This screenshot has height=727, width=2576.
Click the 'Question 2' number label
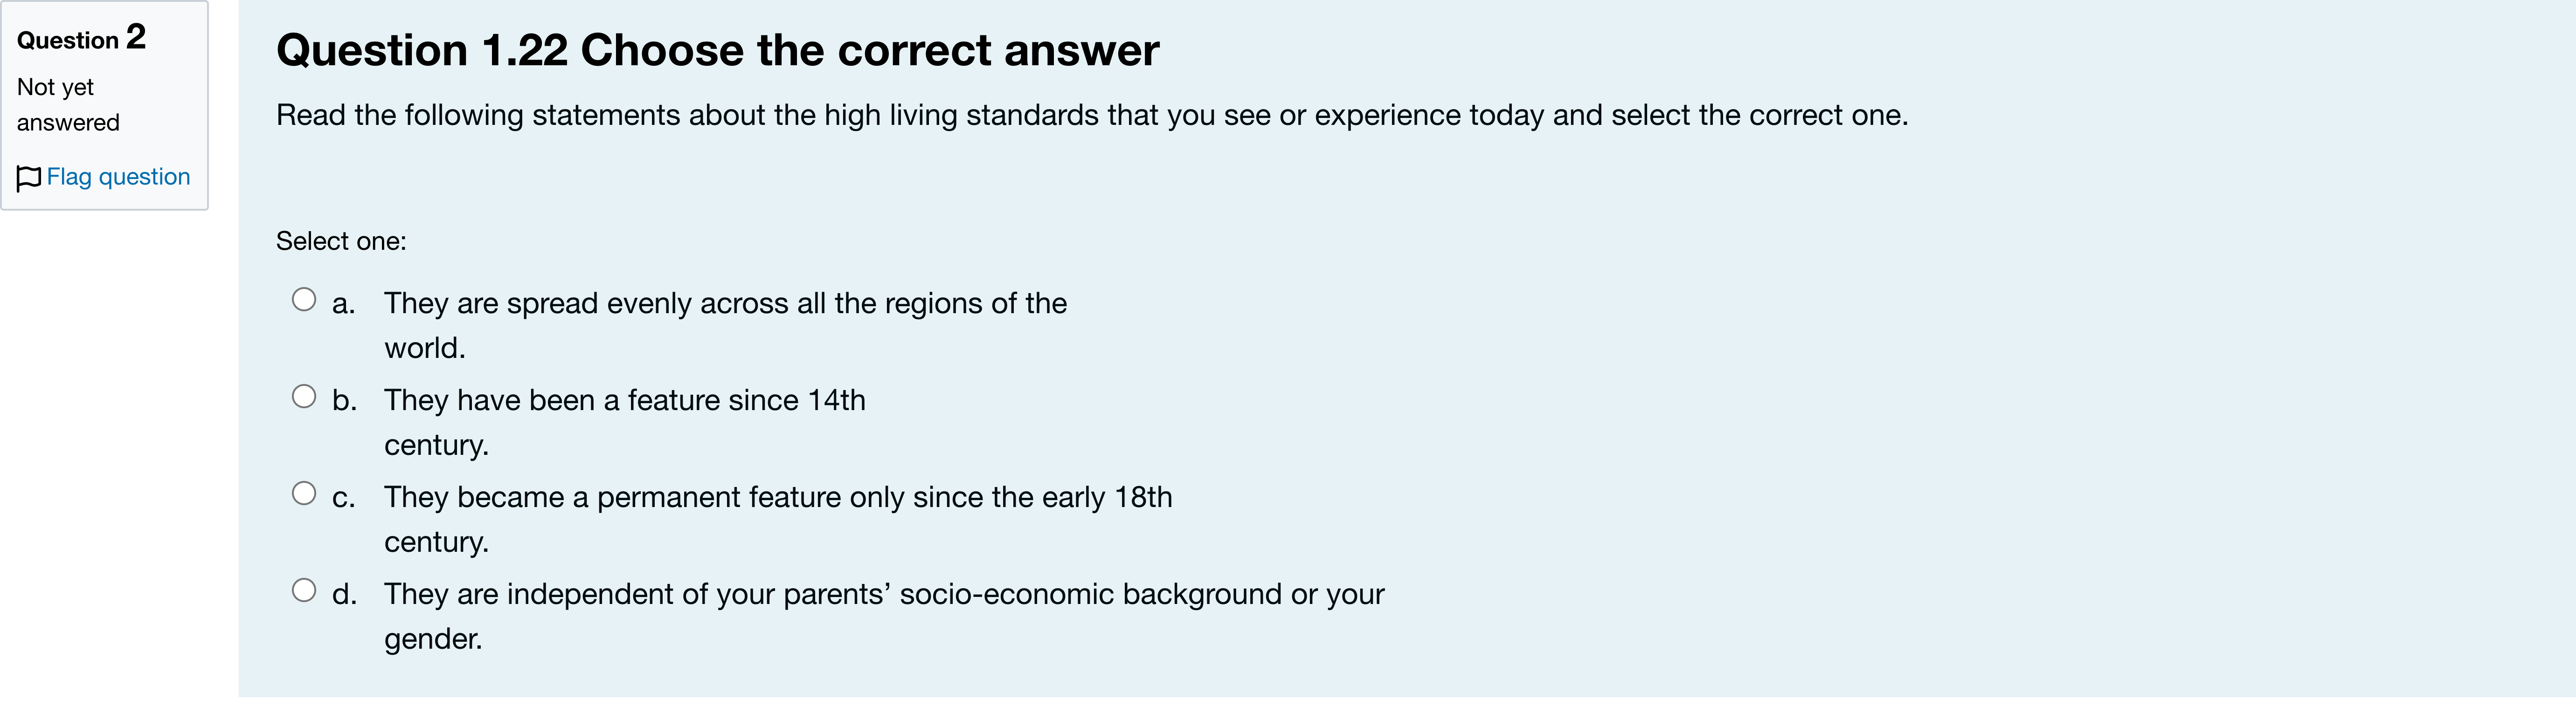click(81, 38)
